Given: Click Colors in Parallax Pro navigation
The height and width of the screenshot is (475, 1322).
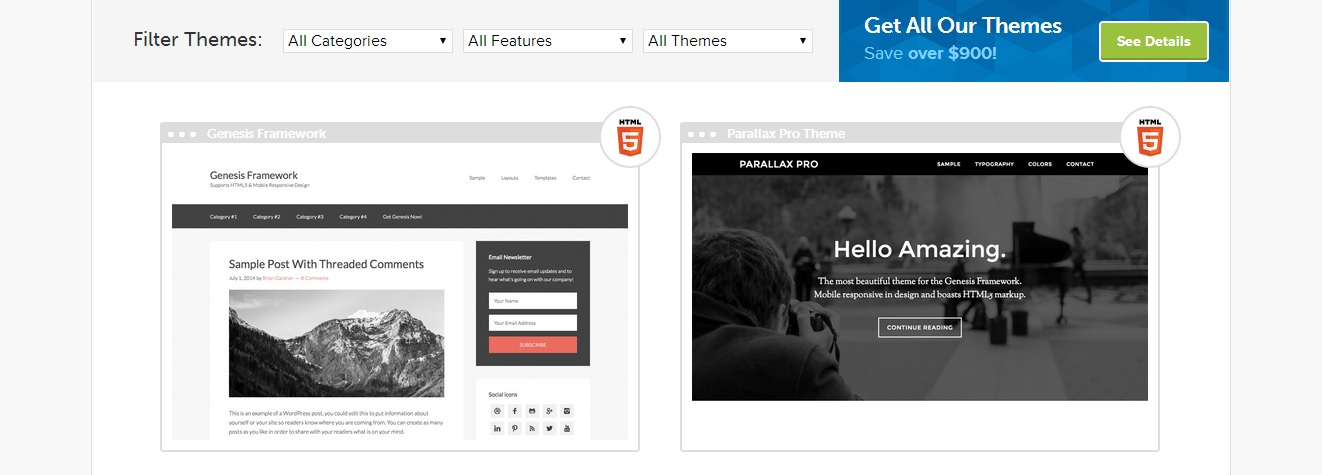Looking at the screenshot, I should pyautogui.click(x=1040, y=164).
